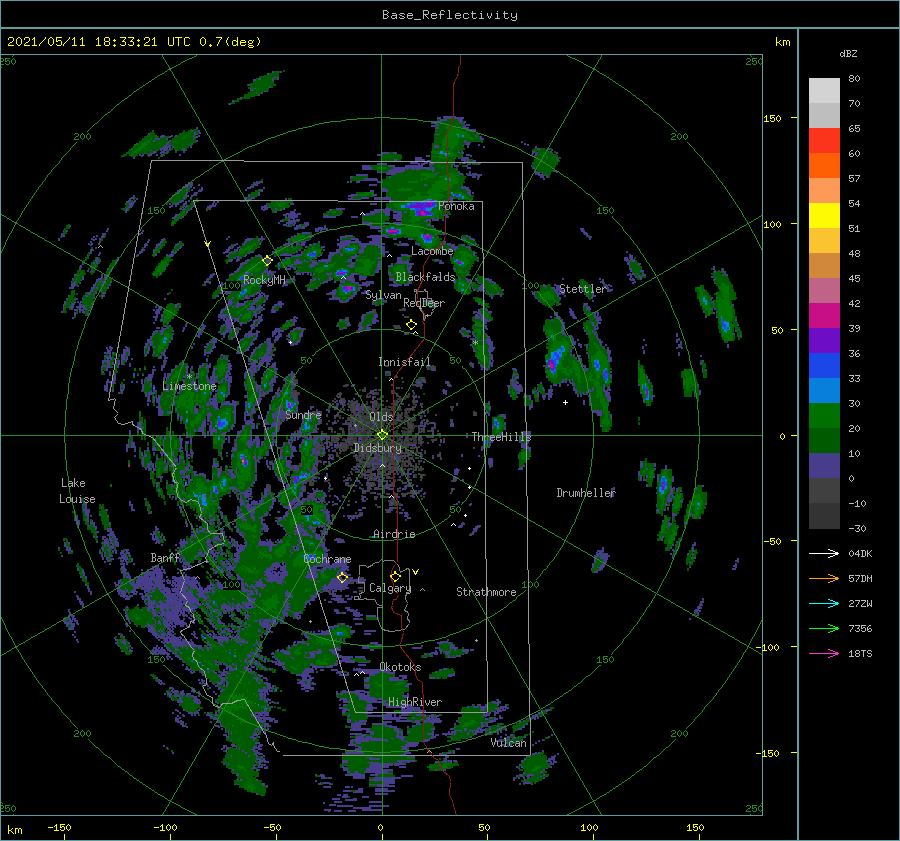
Task: Click the Olds city label
Action: (x=381, y=417)
